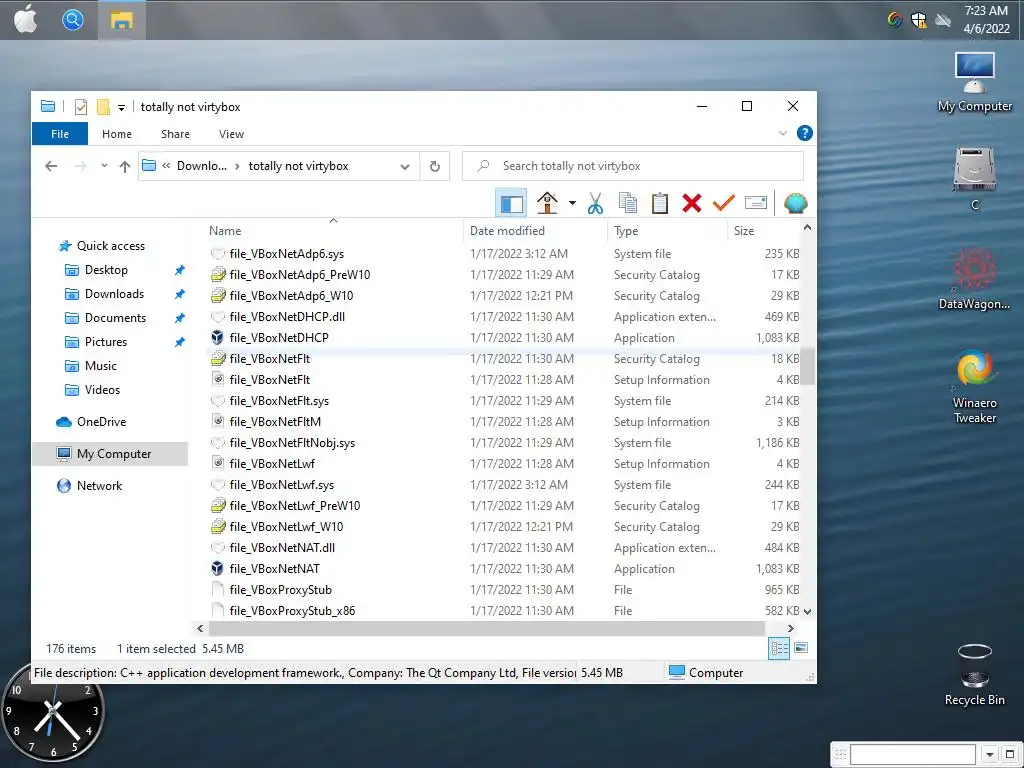Expand the address bar history dropdown
The image size is (1024, 768).
pyautogui.click(x=405, y=167)
